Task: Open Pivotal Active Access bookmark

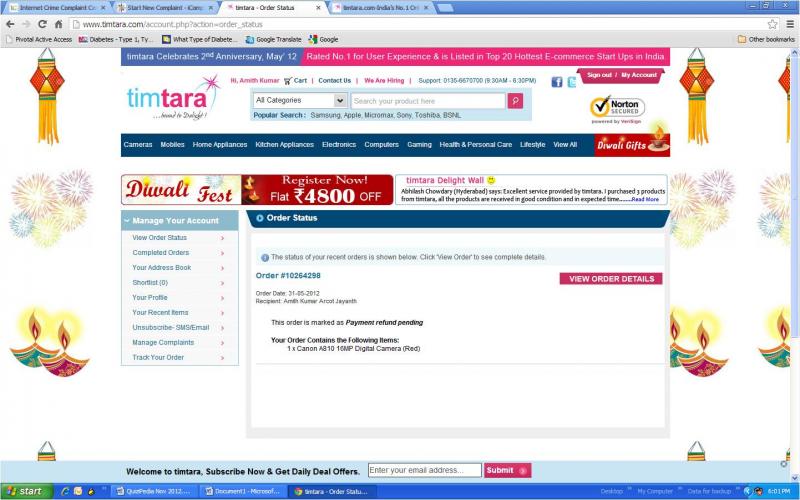Action: [x=39, y=39]
